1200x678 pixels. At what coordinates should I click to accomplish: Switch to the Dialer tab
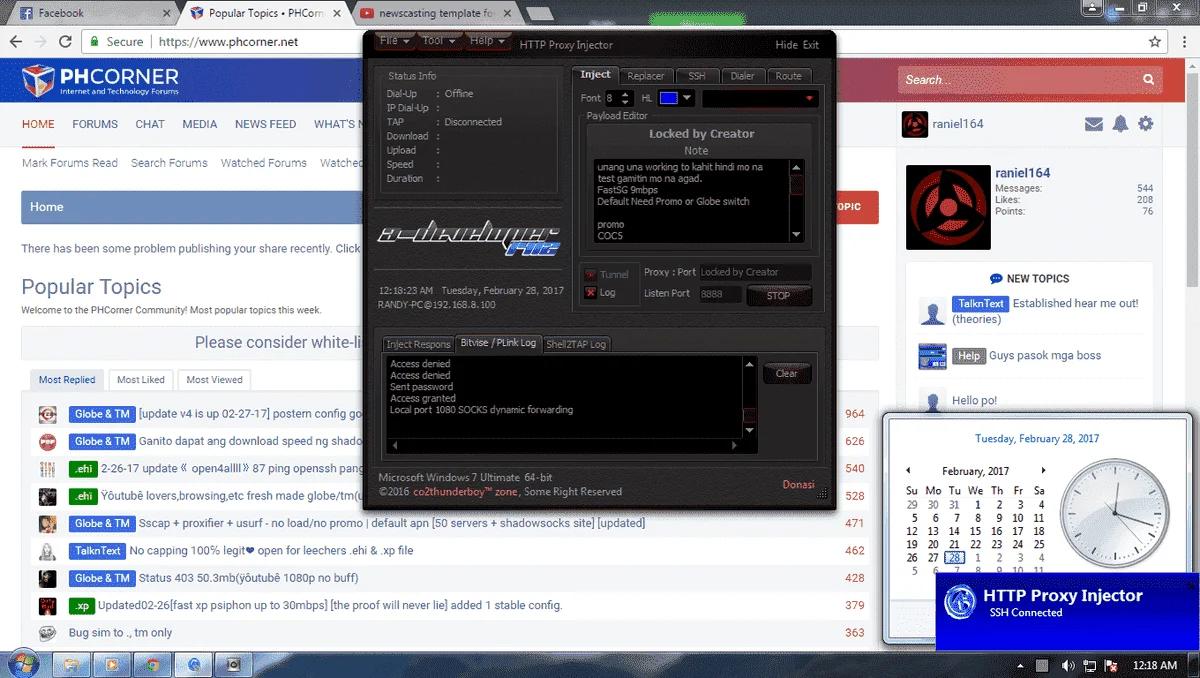pos(742,76)
